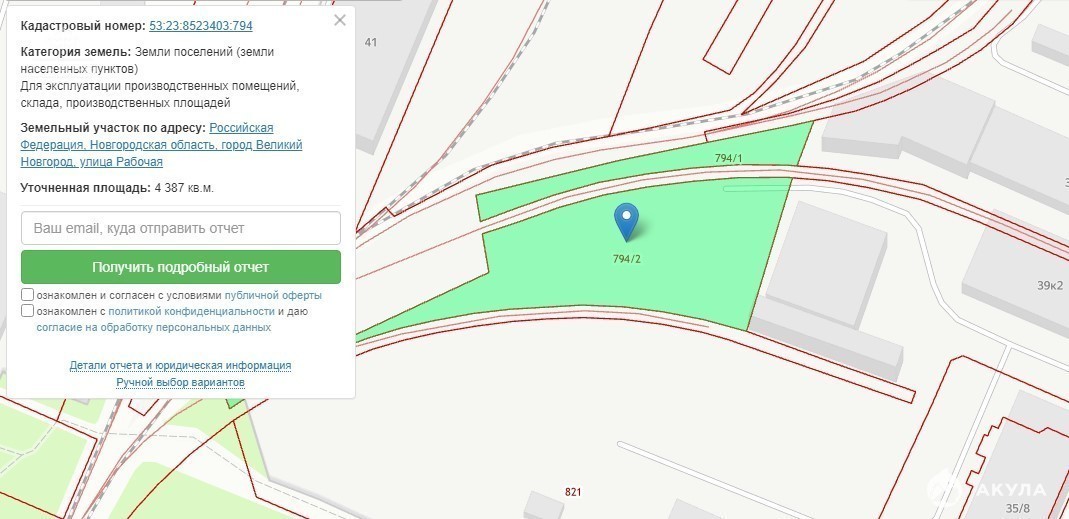Click the Получить подробный отчет button

(x=181, y=267)
